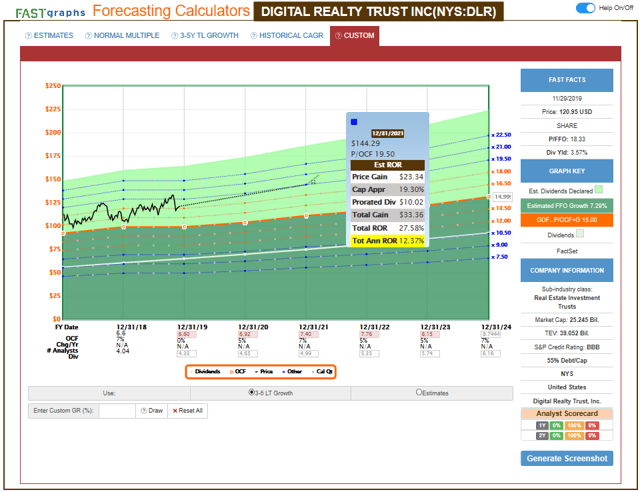The height and width of the screenshot is (492, 640).
Task: Click the 12/31/2021 date label in tooltip
Action: click(x=387, y=134)
